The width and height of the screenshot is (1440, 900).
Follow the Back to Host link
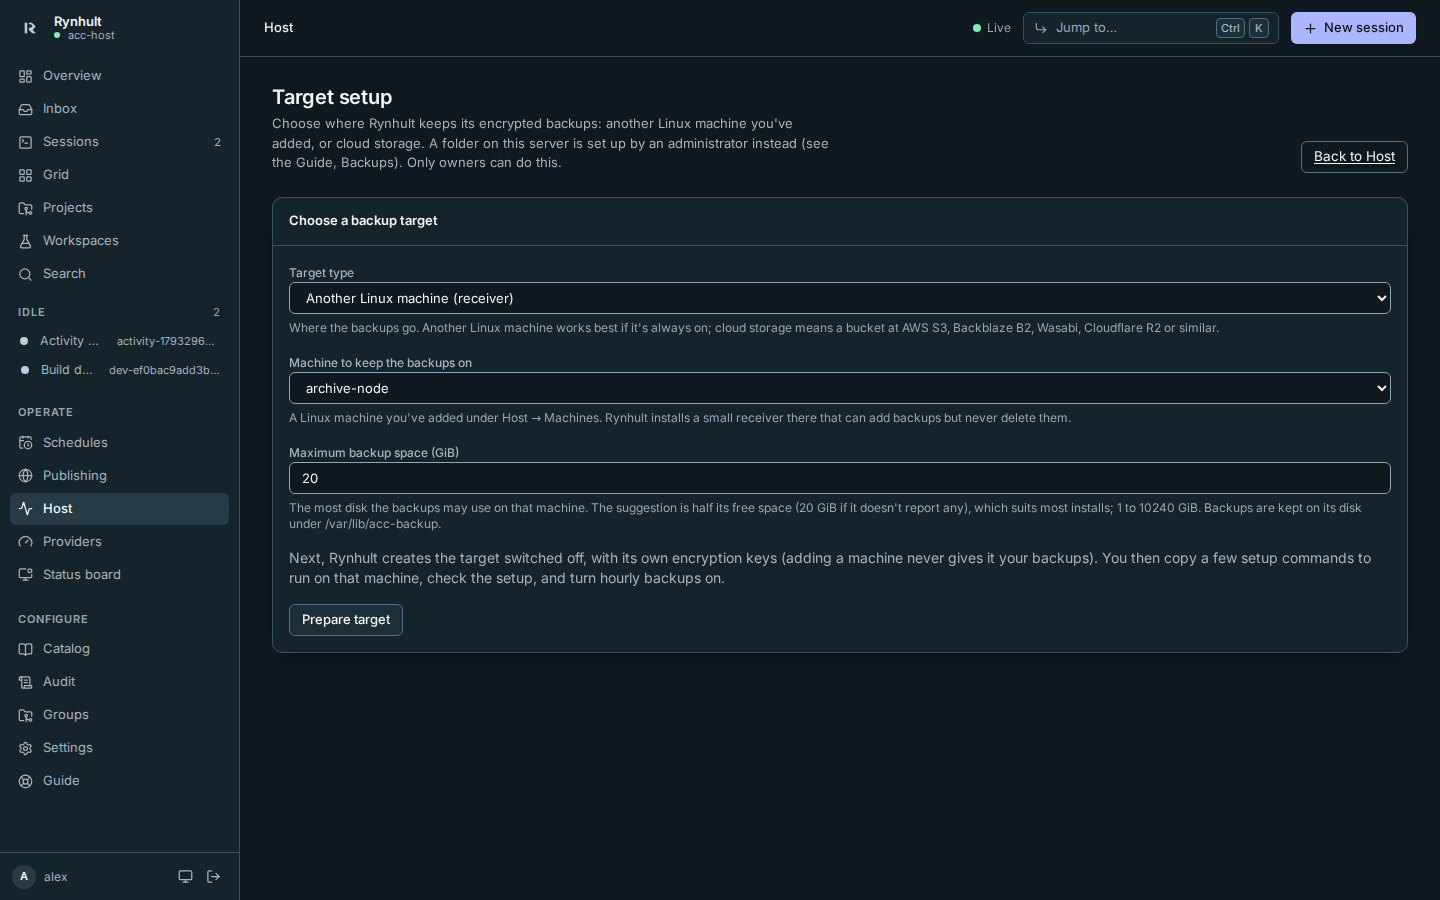click(x=1354, y=157)
